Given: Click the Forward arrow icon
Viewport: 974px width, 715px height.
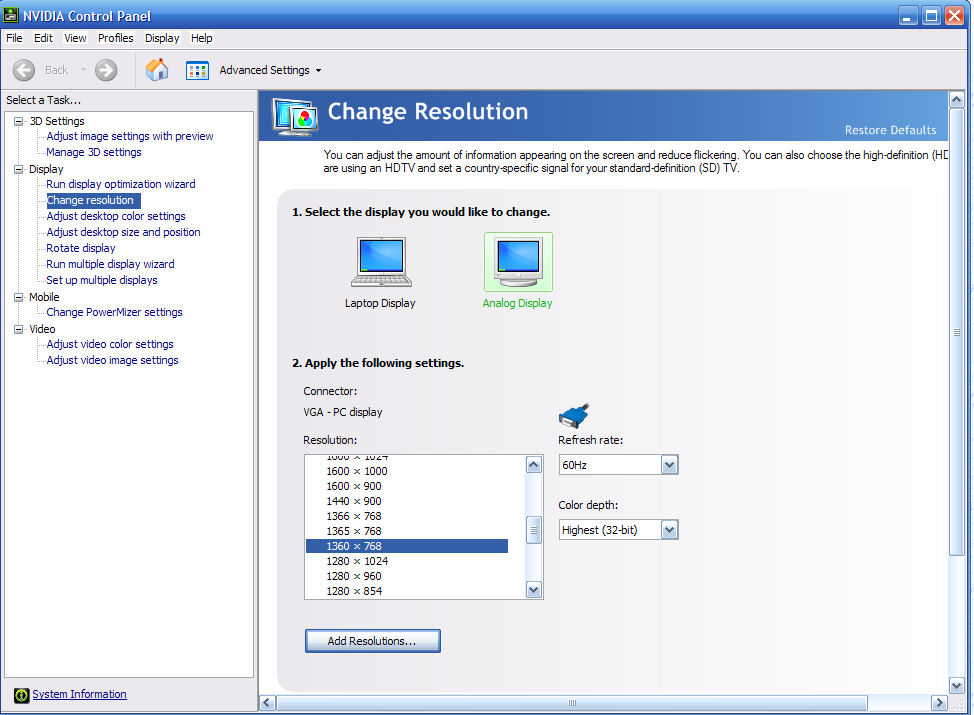Looking at the screenshot, I should click(106, 70).
